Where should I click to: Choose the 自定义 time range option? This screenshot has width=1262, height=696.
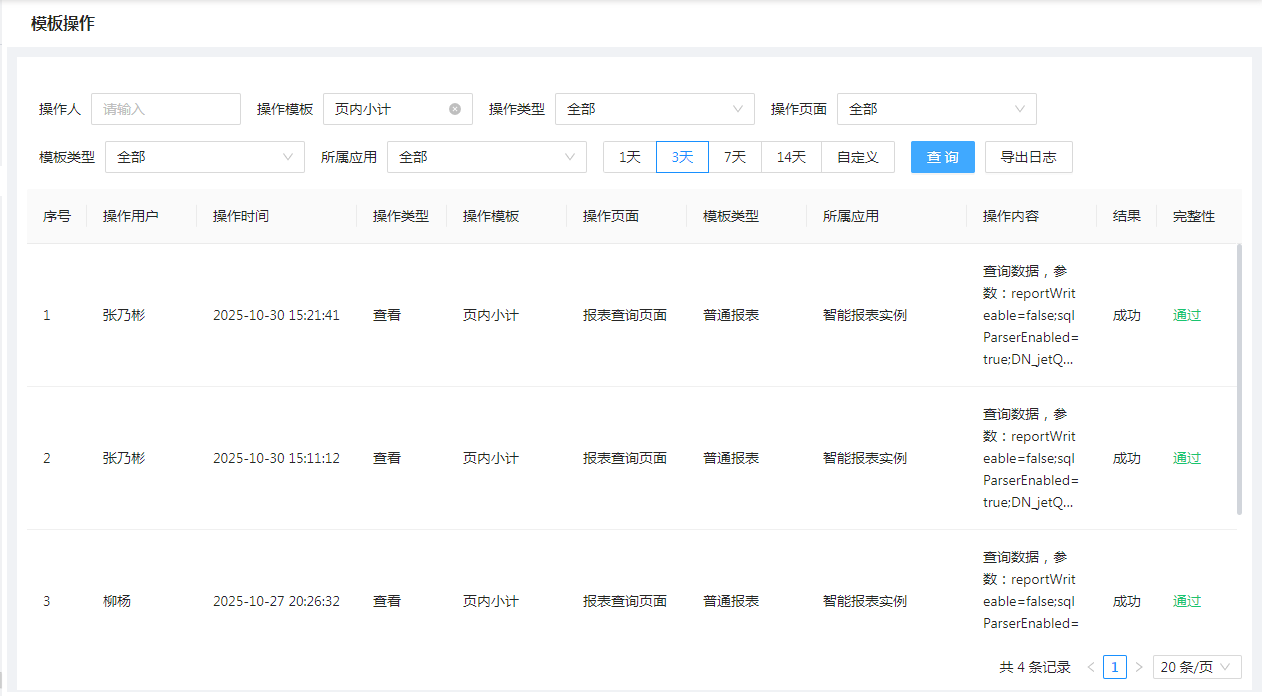tap(858, 157)
